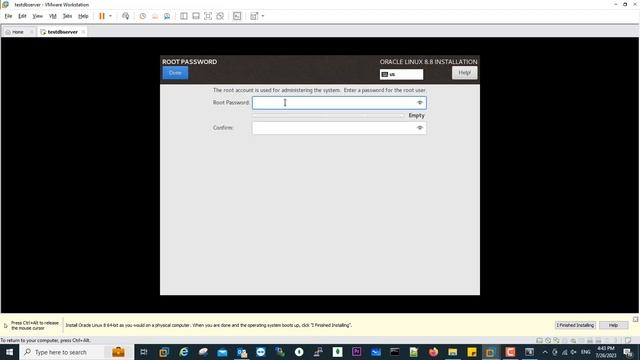Click the us keyboard layout indicator
Image resolution: width=640 pixels, height=360 pixels.
tap(402, 74)
